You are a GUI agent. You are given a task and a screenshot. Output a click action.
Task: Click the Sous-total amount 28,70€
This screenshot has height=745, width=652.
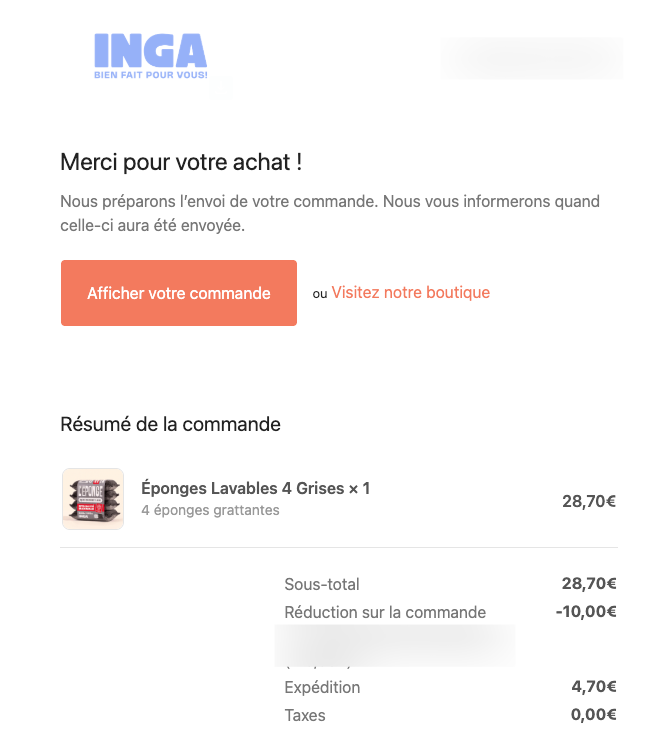tap(588, 584)
